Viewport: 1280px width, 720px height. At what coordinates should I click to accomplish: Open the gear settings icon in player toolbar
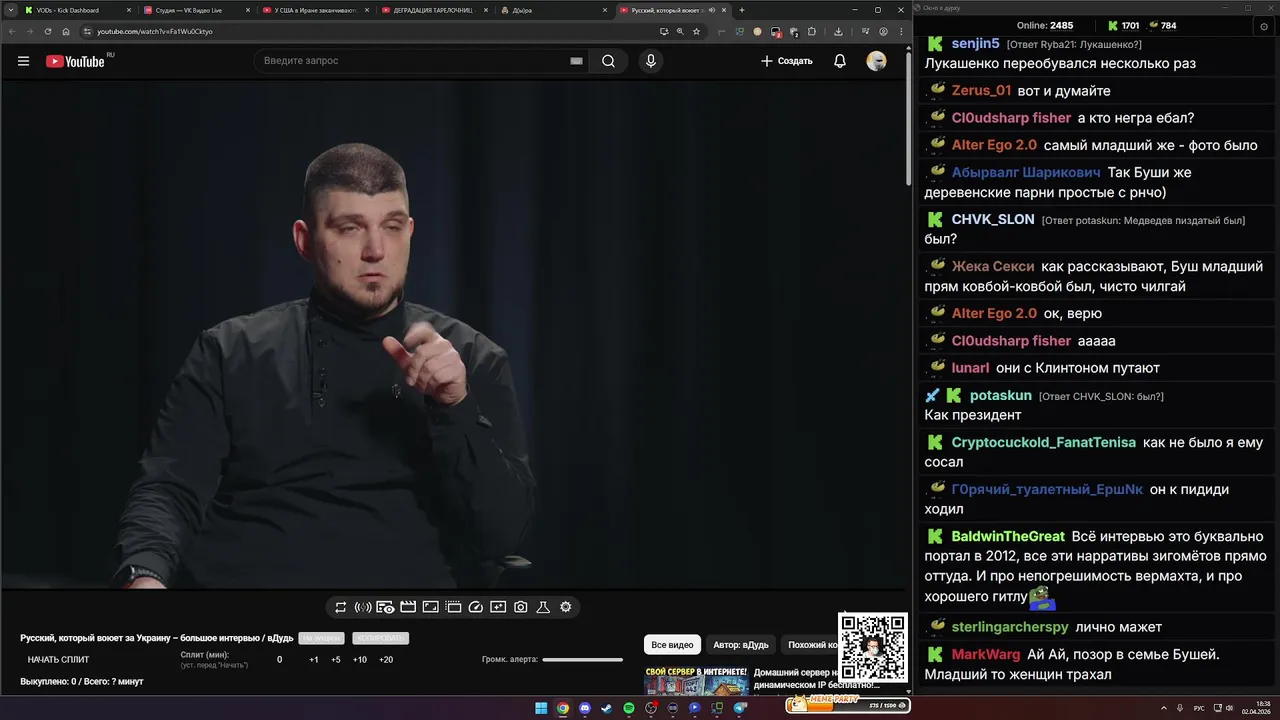566,607
